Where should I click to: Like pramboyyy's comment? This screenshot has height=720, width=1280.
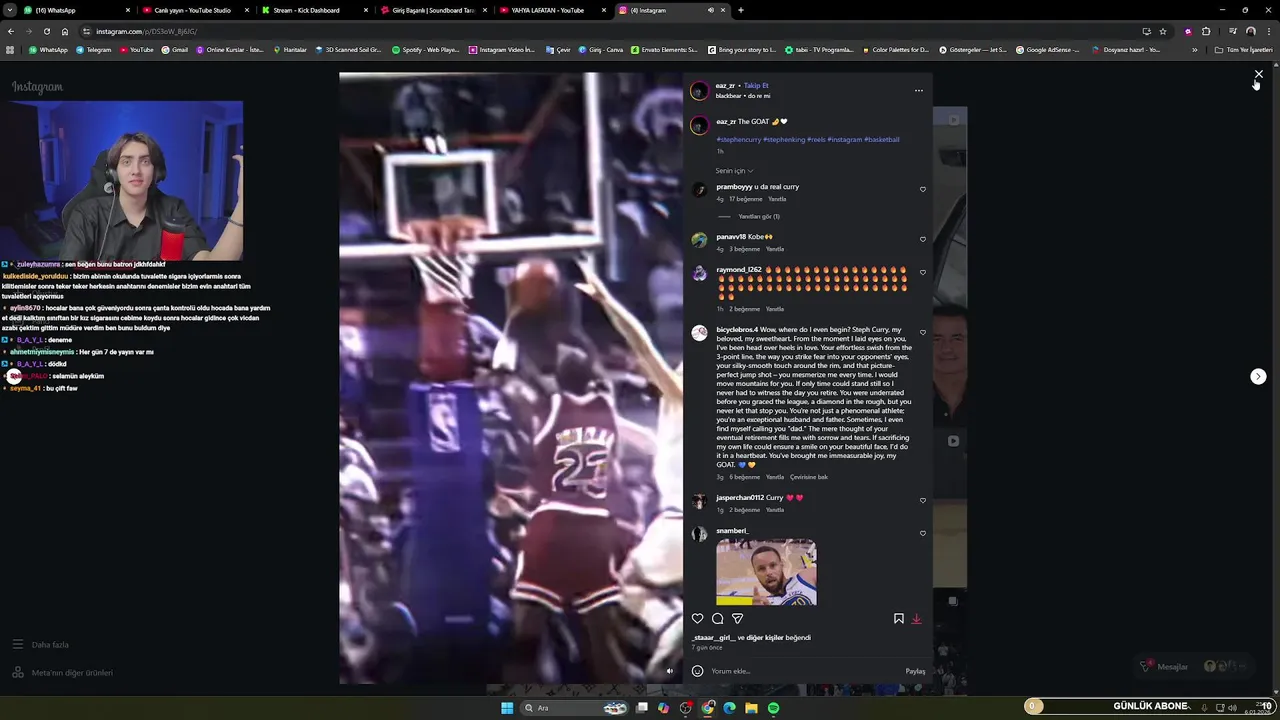point(922,189)
